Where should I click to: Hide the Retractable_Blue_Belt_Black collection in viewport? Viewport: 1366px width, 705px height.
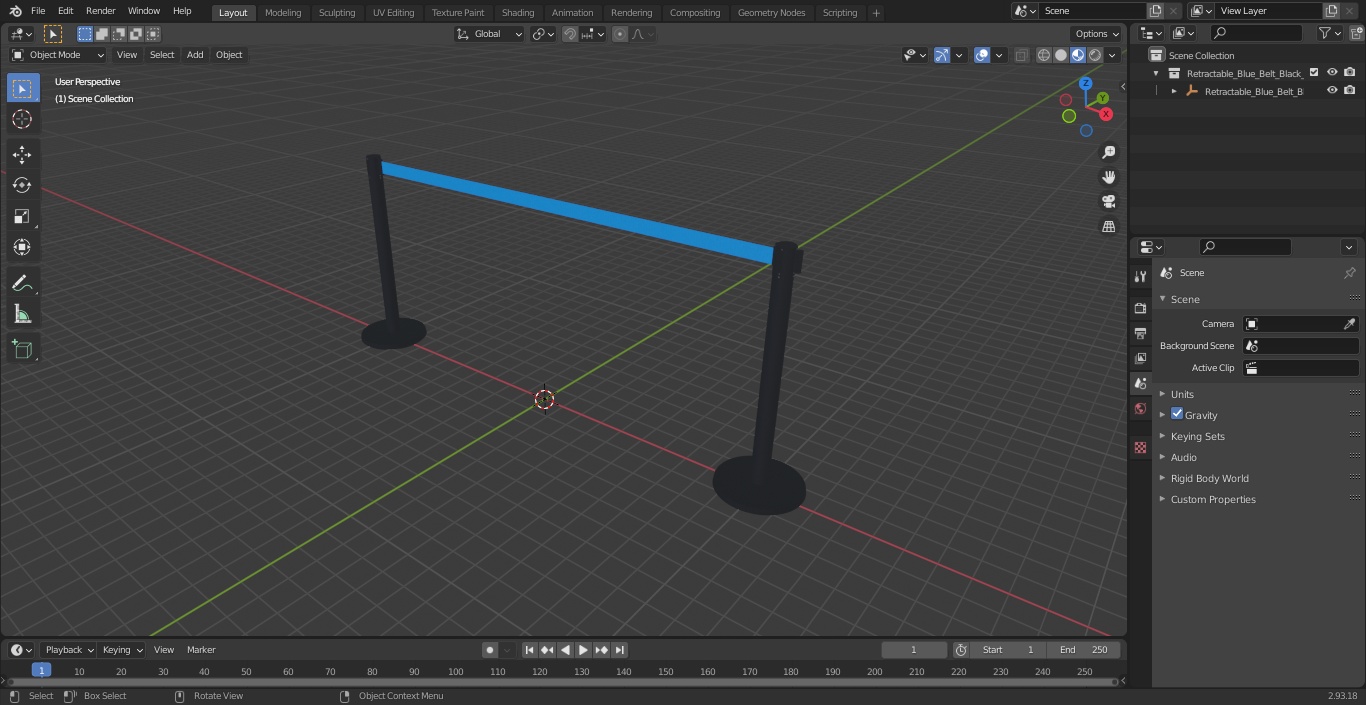[x=1332, y=72]
